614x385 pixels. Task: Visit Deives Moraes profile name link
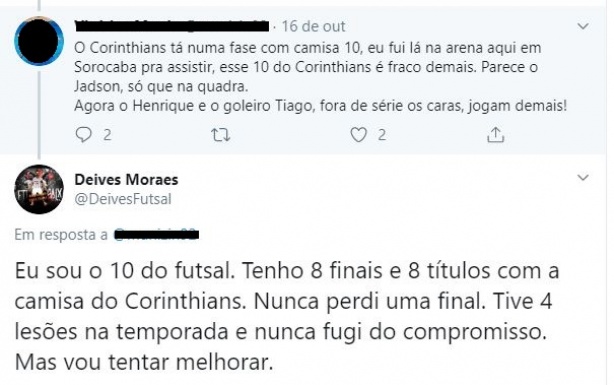click(126, 179)
